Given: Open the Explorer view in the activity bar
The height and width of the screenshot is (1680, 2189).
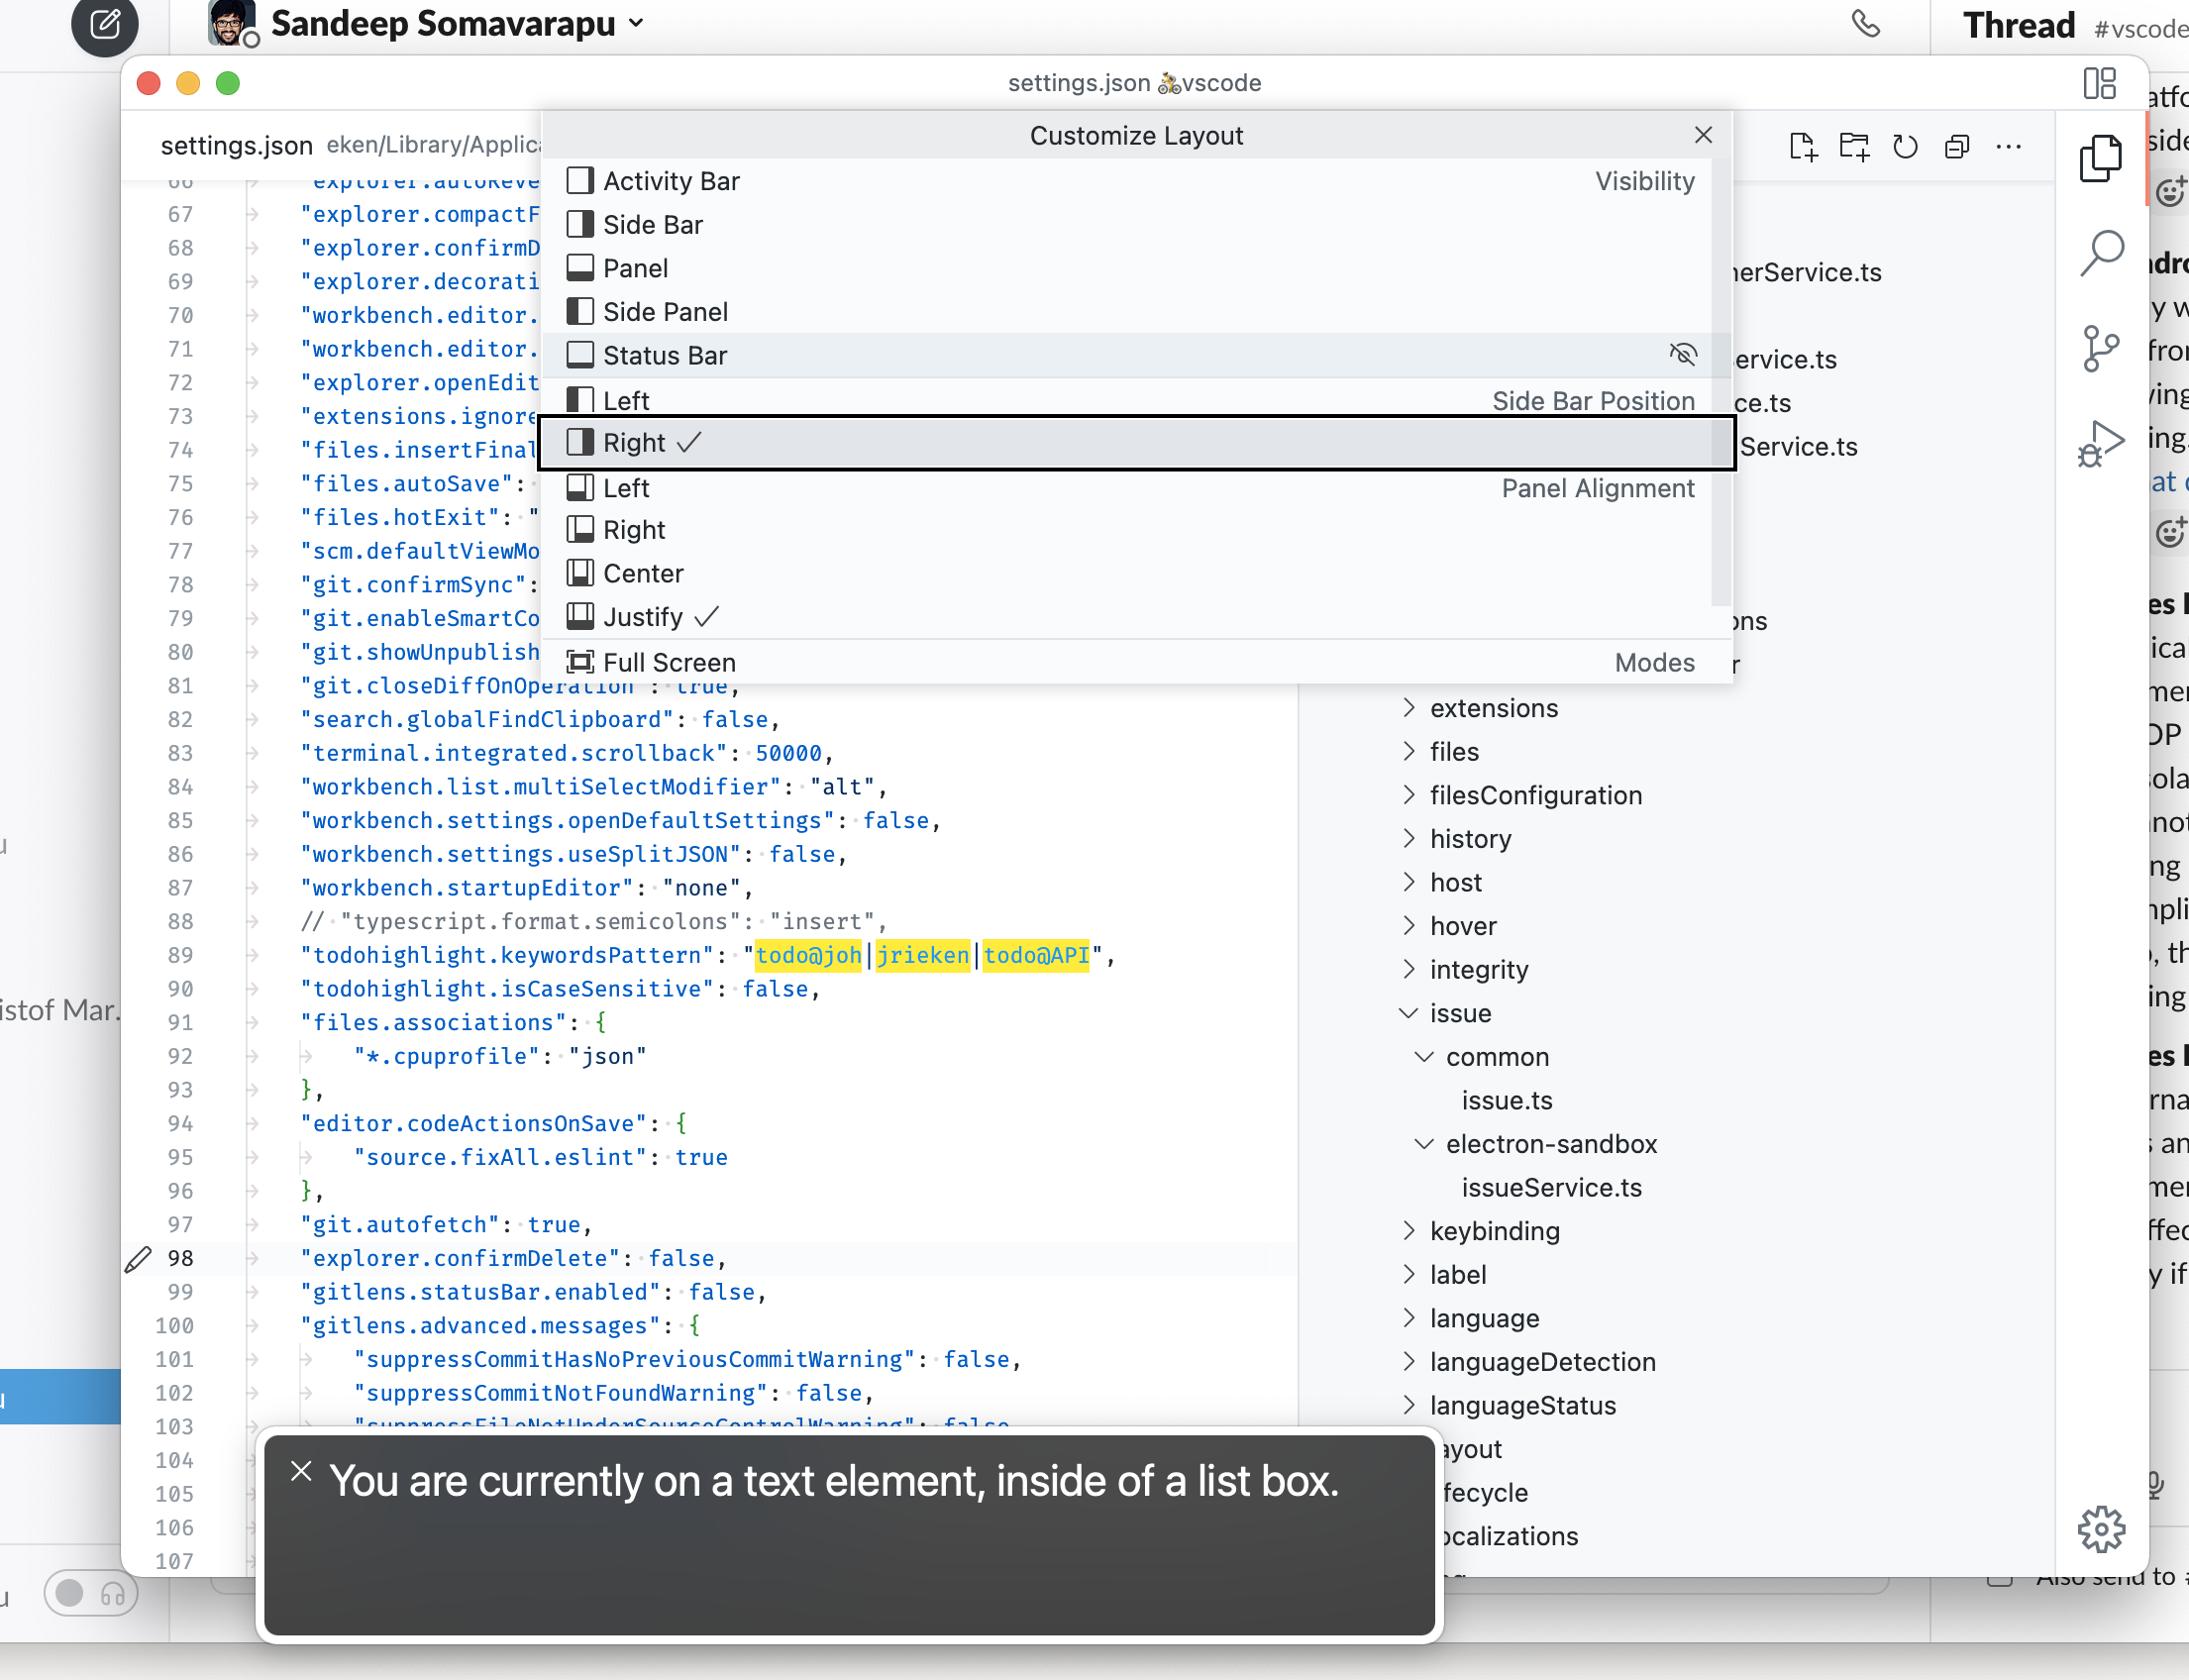Looking at the screenshot, I should (2101, 158).
